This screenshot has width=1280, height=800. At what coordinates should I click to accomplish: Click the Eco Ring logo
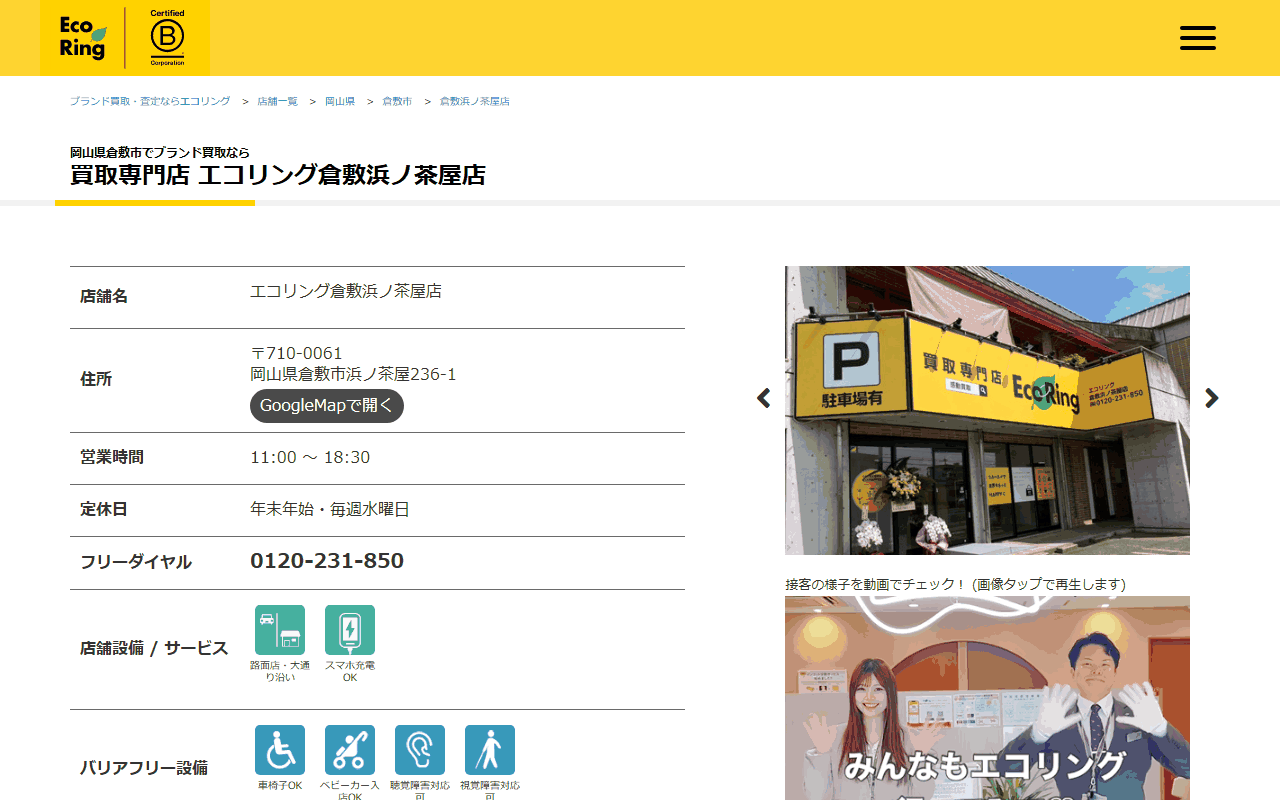(82, 38)
